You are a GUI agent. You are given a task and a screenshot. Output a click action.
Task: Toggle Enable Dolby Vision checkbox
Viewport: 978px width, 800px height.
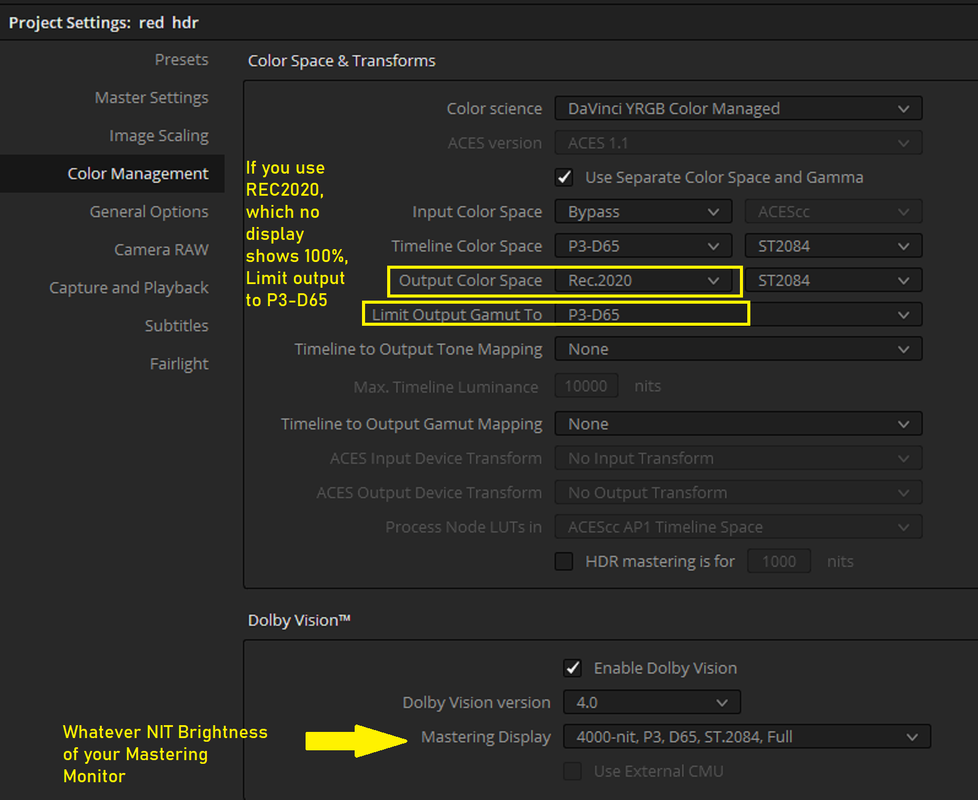click(573, 668)
